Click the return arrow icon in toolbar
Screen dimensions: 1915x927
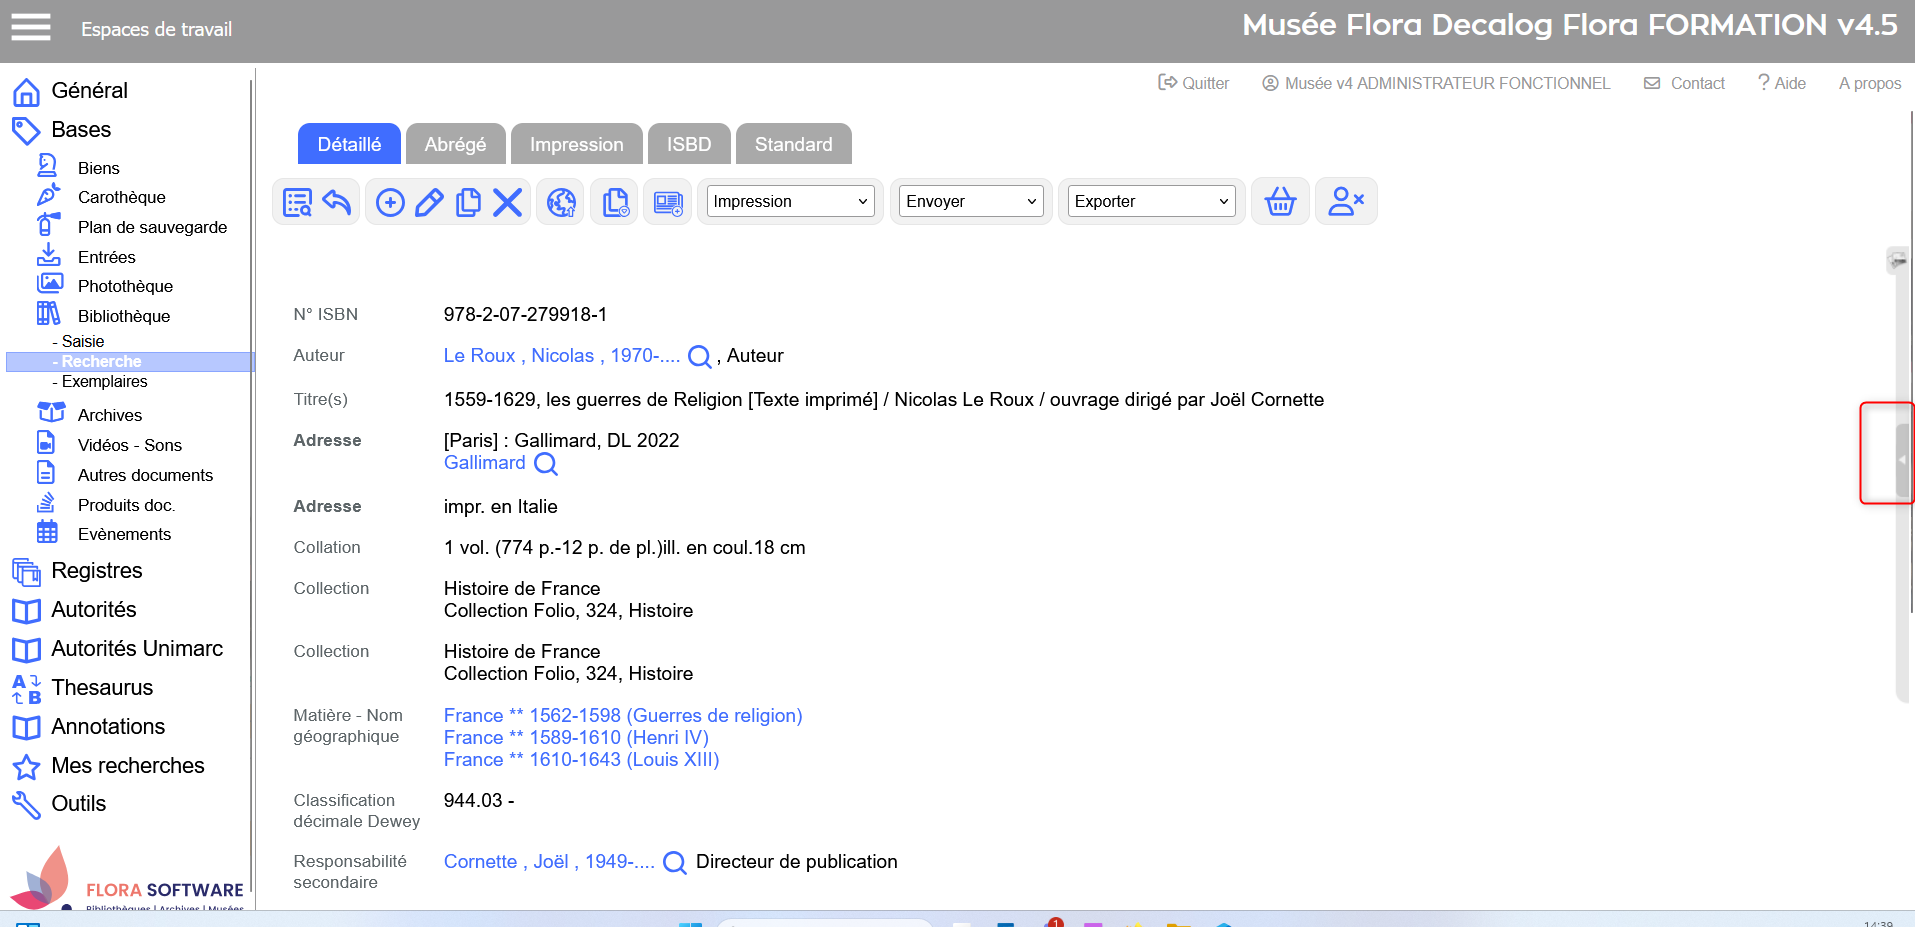[x=337, y=202]
